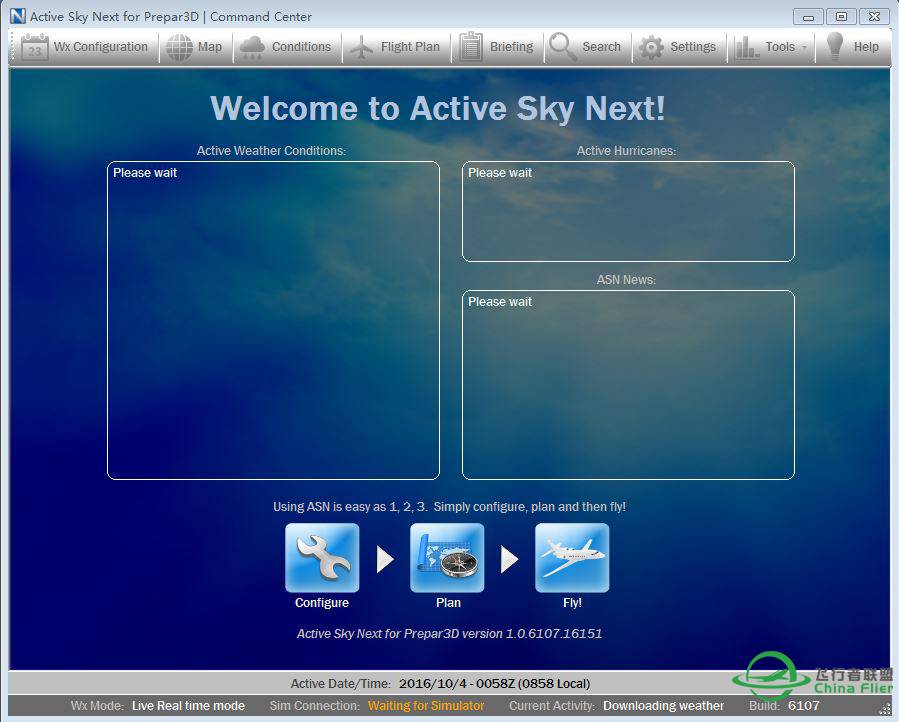Viewport: 899px width, 722px height.
Task: Click inside the ASN News panel
Action: click(x=628, y=385)
